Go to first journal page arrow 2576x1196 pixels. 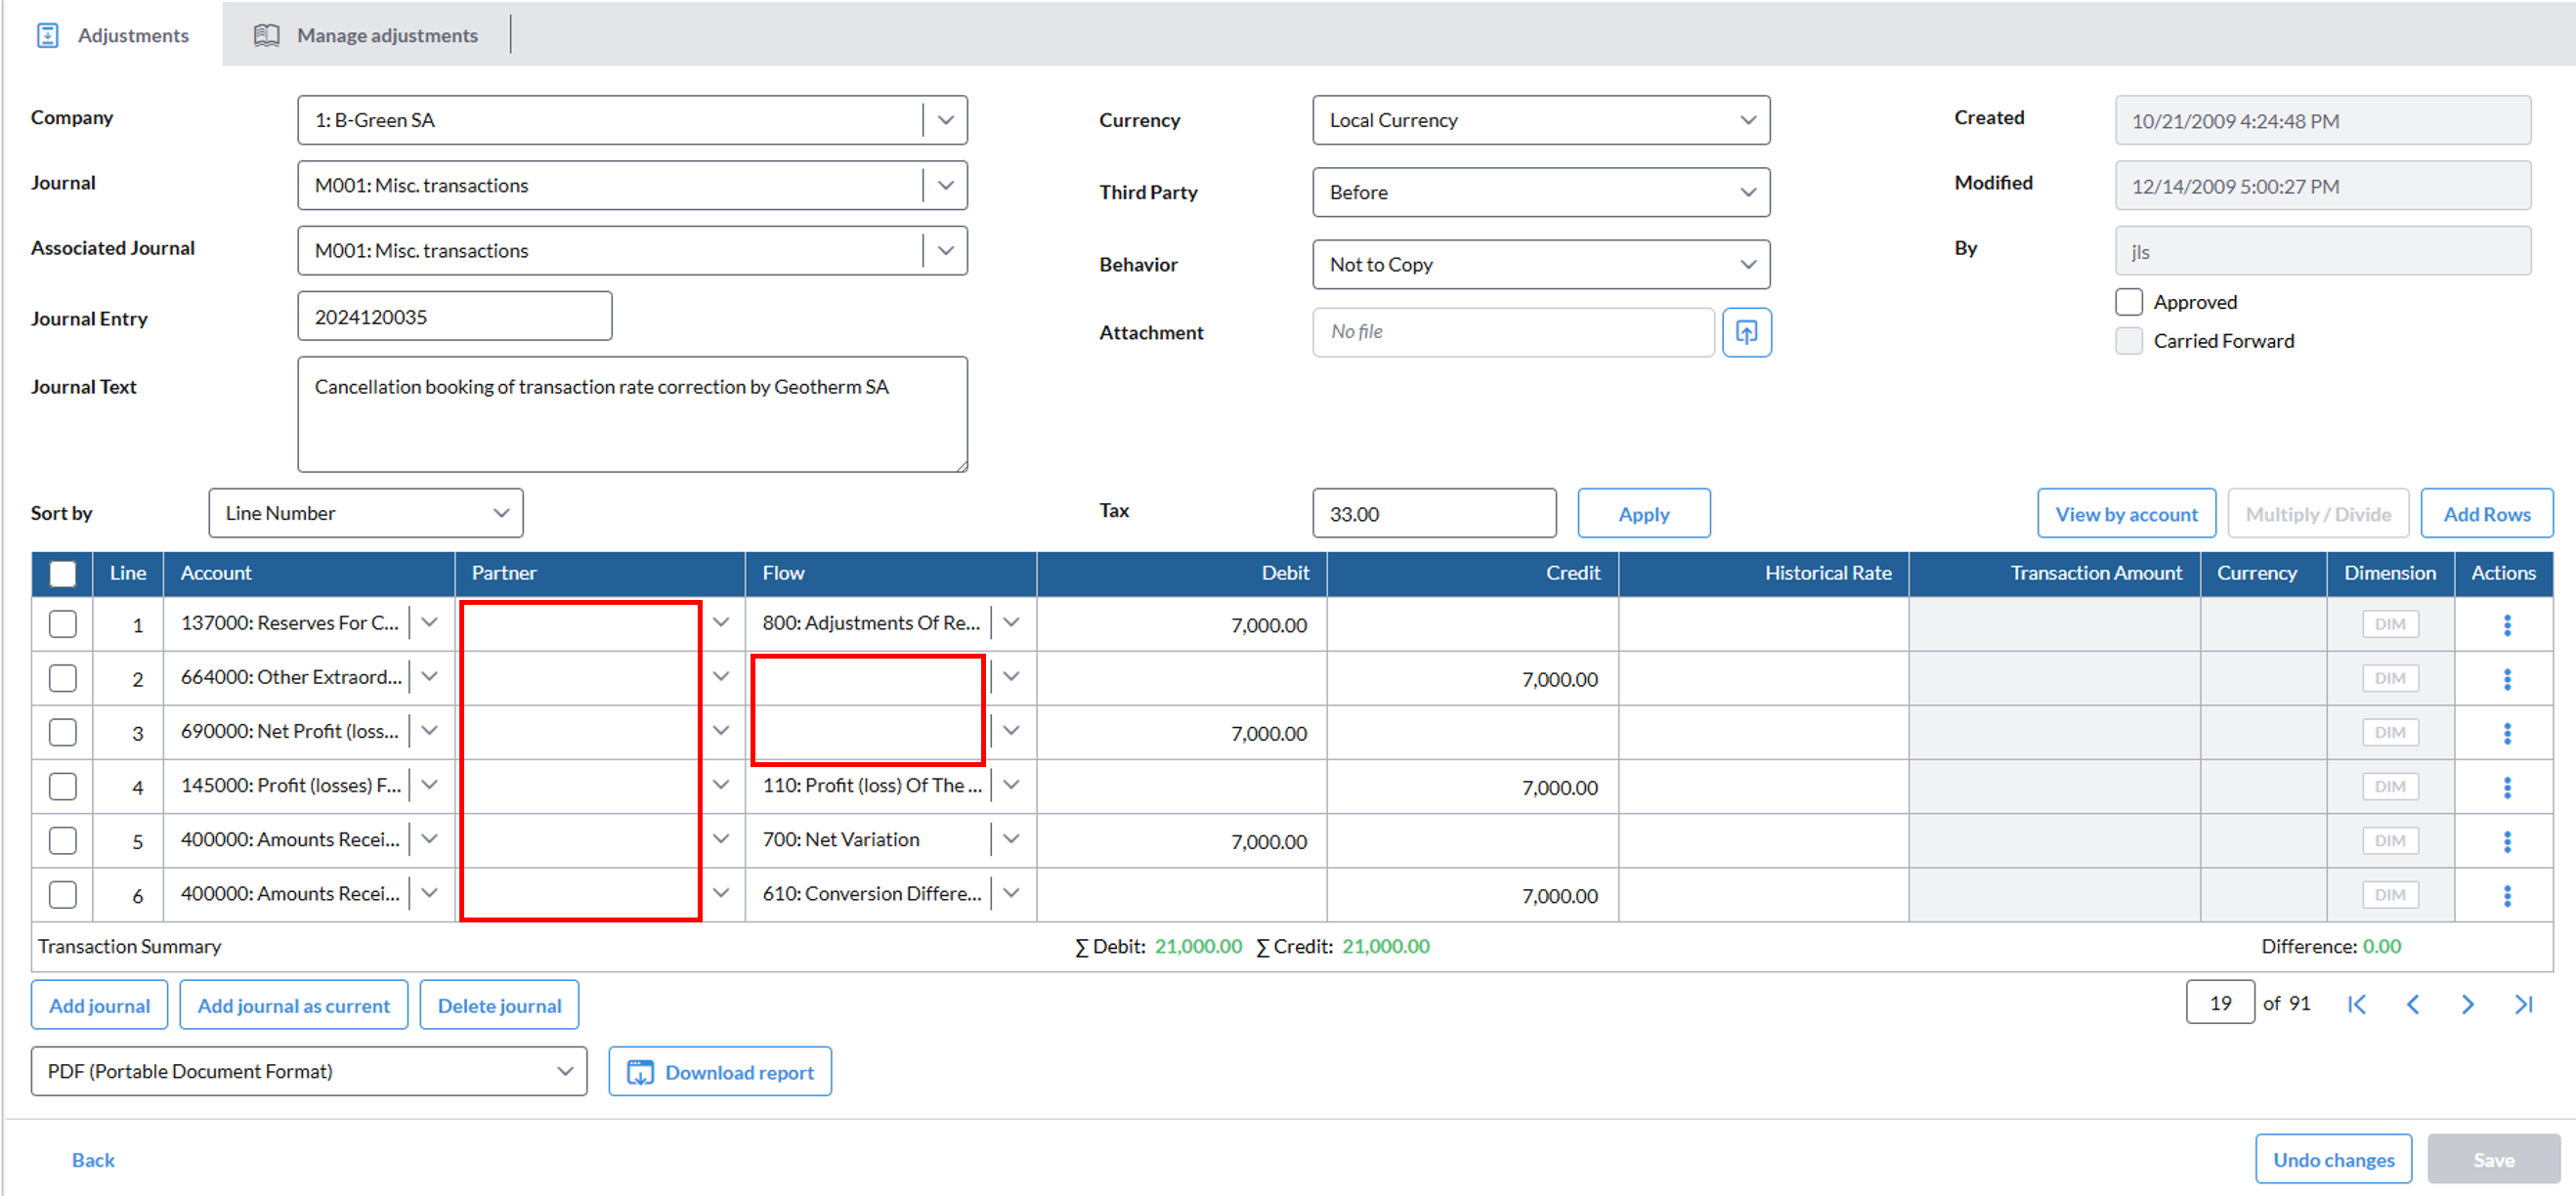pyautogui.click(x=2357, y=1004)
